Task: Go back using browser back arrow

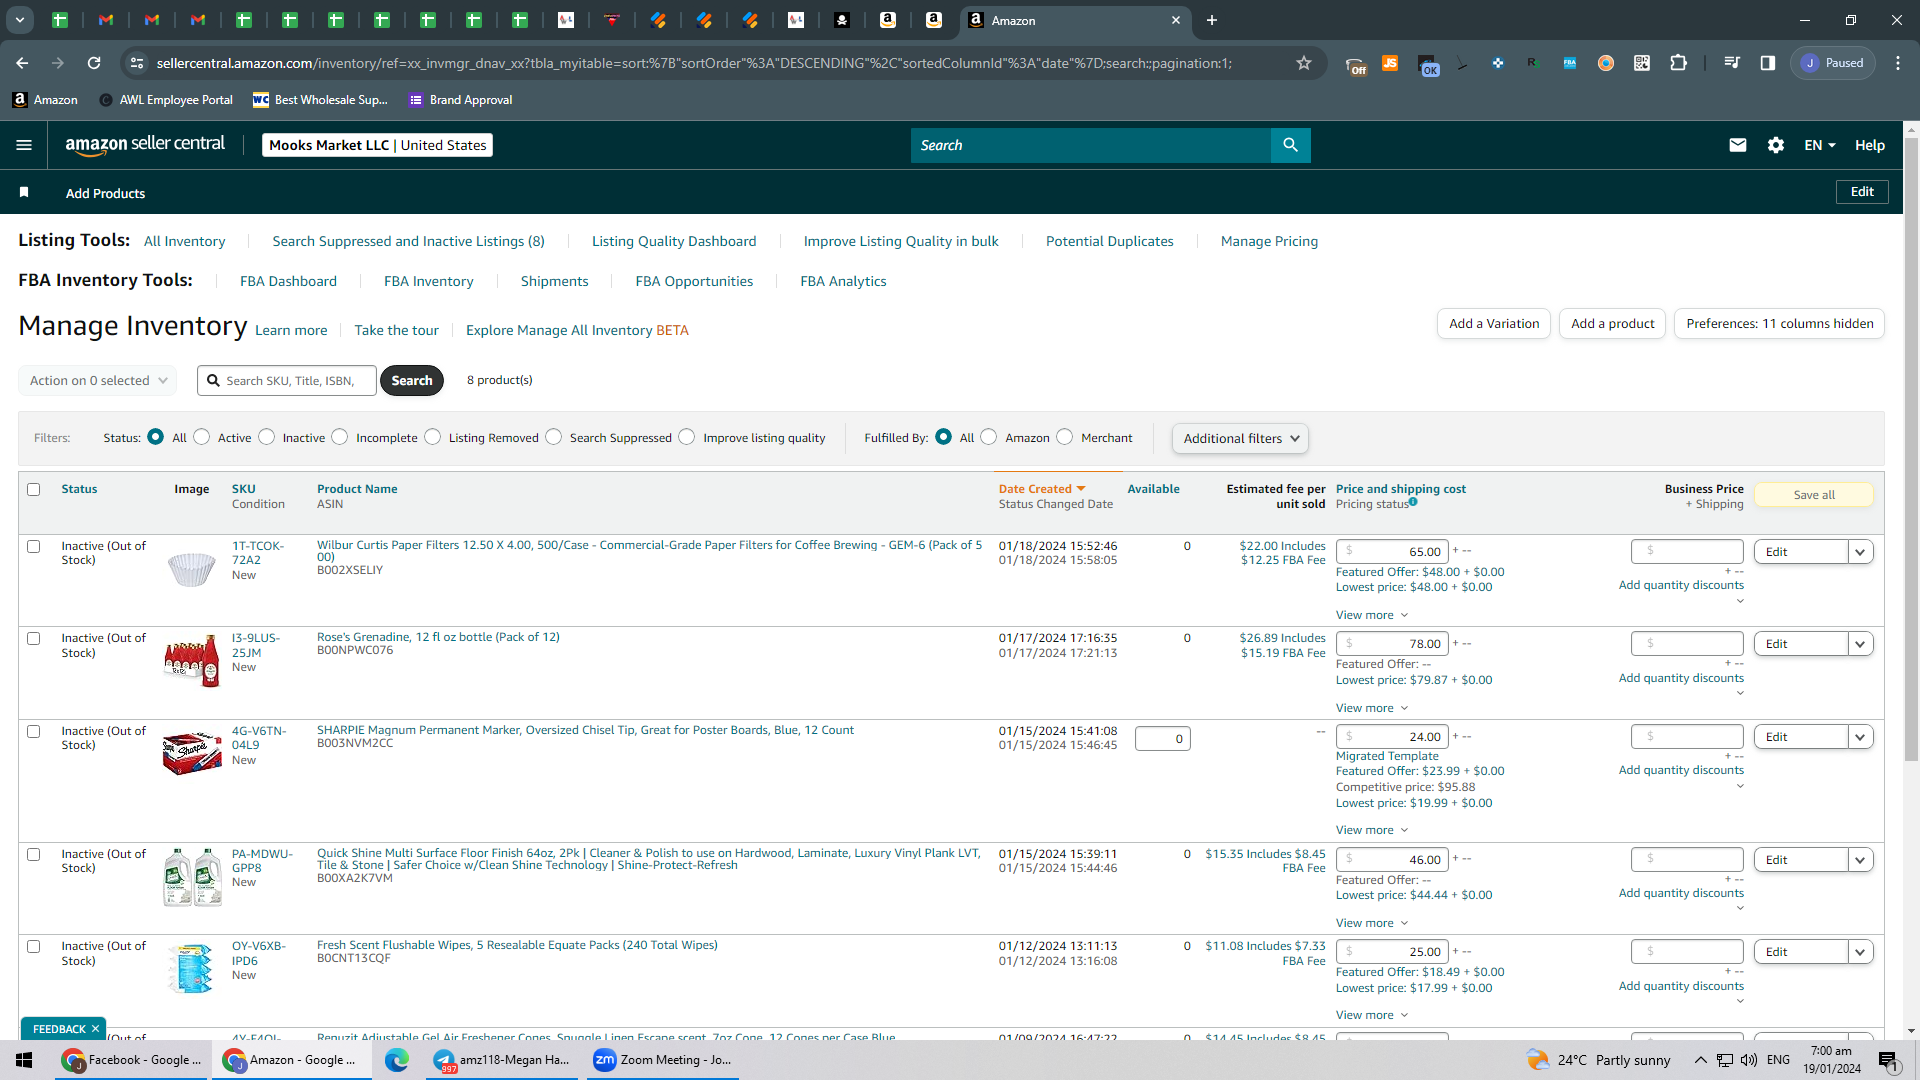Action: pyautogui.click(x=22, y=63)
